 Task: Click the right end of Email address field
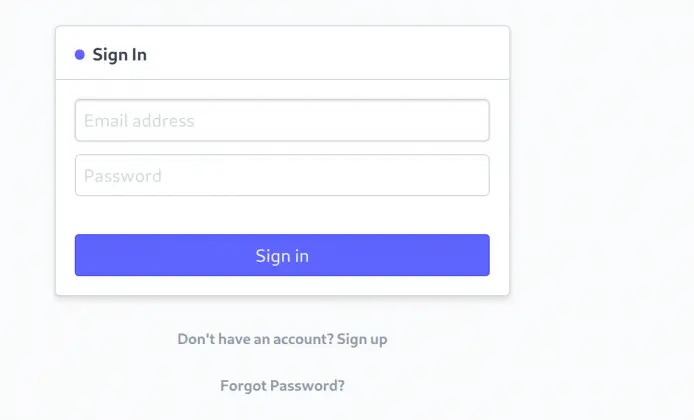click(470, 121)
